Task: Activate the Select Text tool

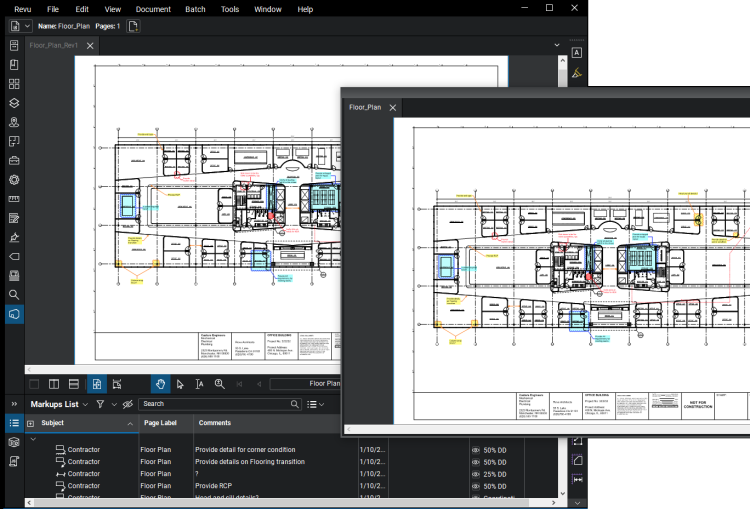Action: [x=199, y=384]
